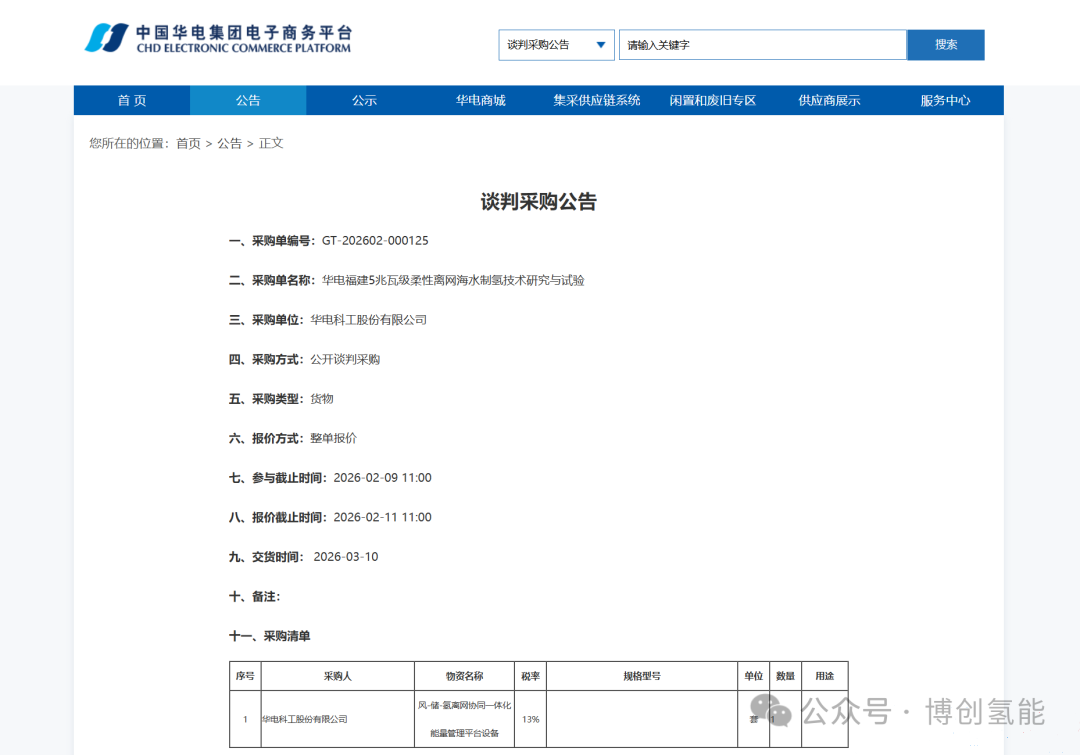The image size is (1080, 755).
Task: Click the 正文 breadcrumb entry
Action: click(271, 143)
